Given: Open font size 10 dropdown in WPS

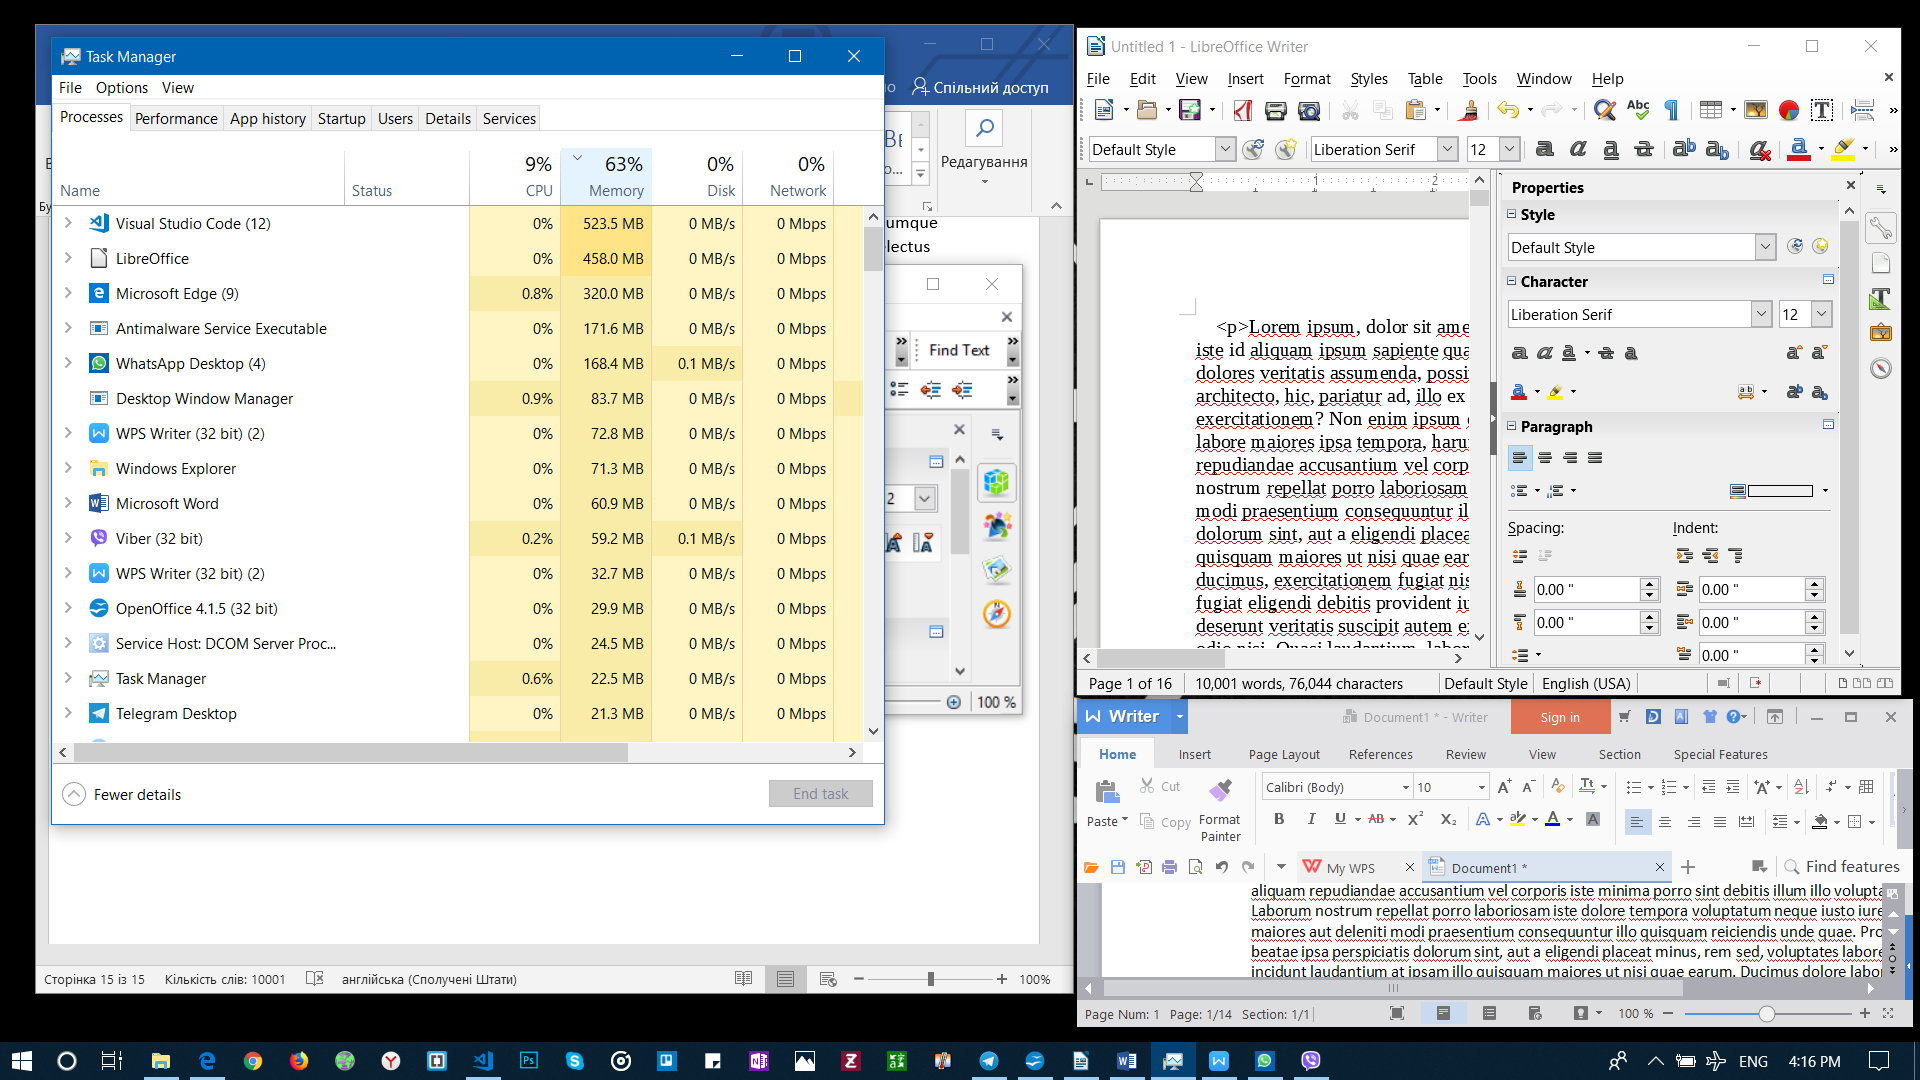Looking at the screenshot, I should 1481,787.
